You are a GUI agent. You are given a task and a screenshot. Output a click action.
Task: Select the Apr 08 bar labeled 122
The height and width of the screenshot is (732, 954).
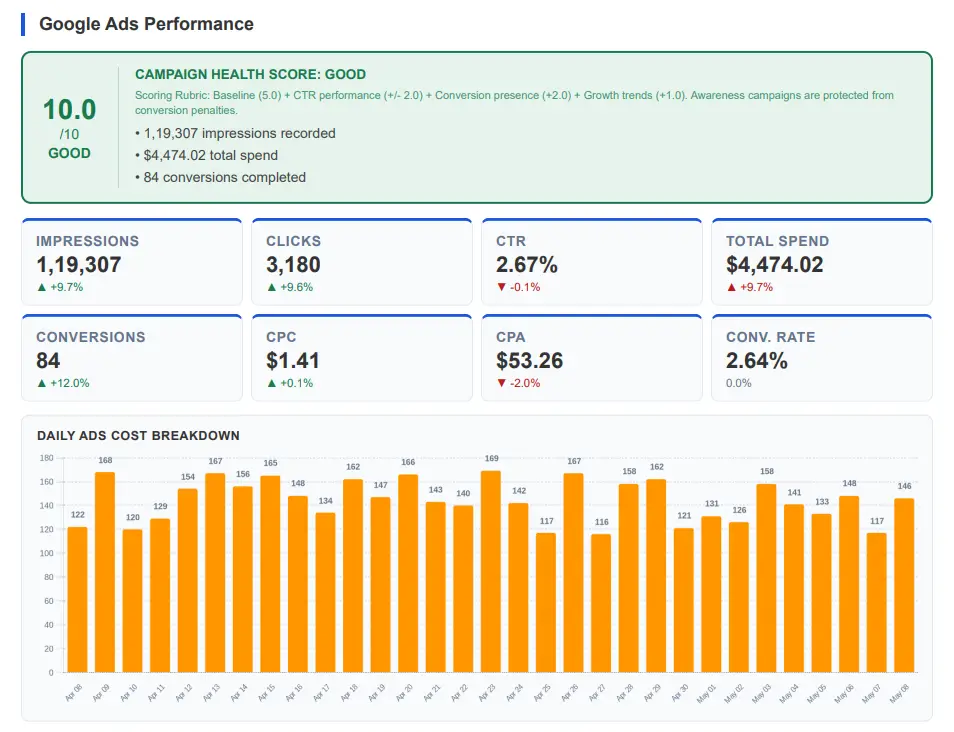pyautogui.click(x=77, y=599)
